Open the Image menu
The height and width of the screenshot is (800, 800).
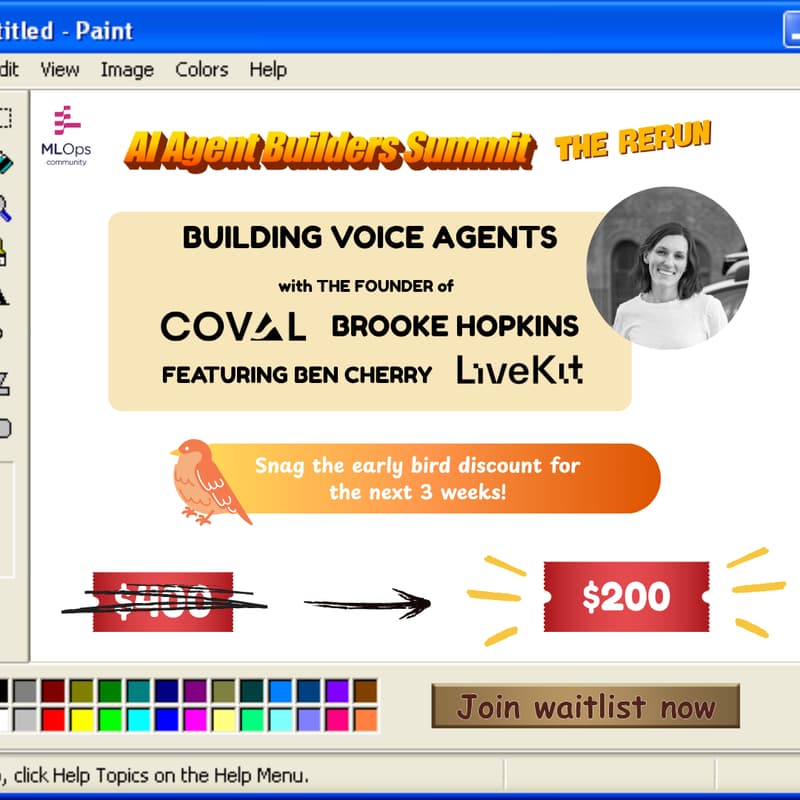point(127,69)
